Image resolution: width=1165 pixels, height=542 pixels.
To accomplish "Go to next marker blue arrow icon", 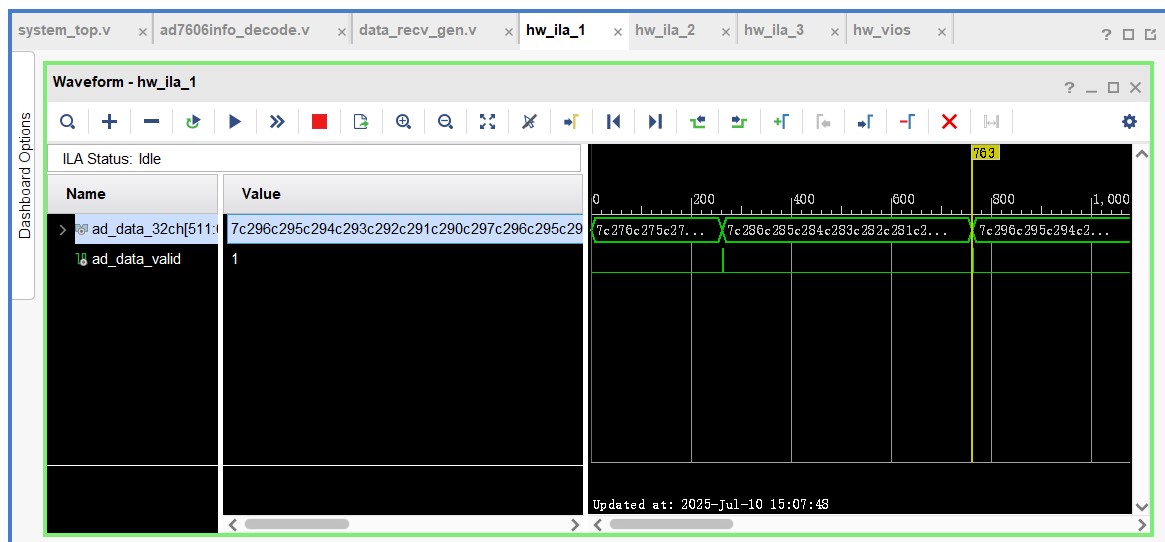I will click(865, 122).
